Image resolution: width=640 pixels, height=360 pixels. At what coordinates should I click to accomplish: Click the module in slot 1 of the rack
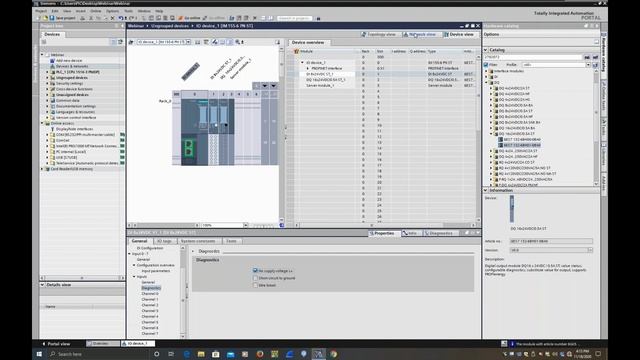point(213,133)
